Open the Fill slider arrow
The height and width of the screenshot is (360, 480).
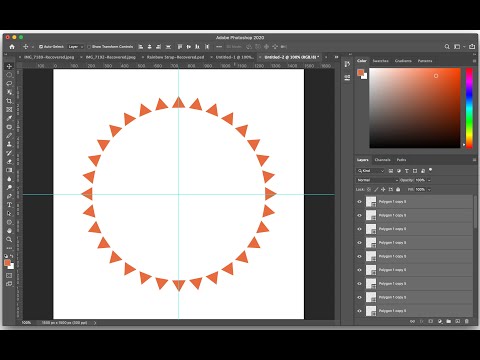point(429,189)
